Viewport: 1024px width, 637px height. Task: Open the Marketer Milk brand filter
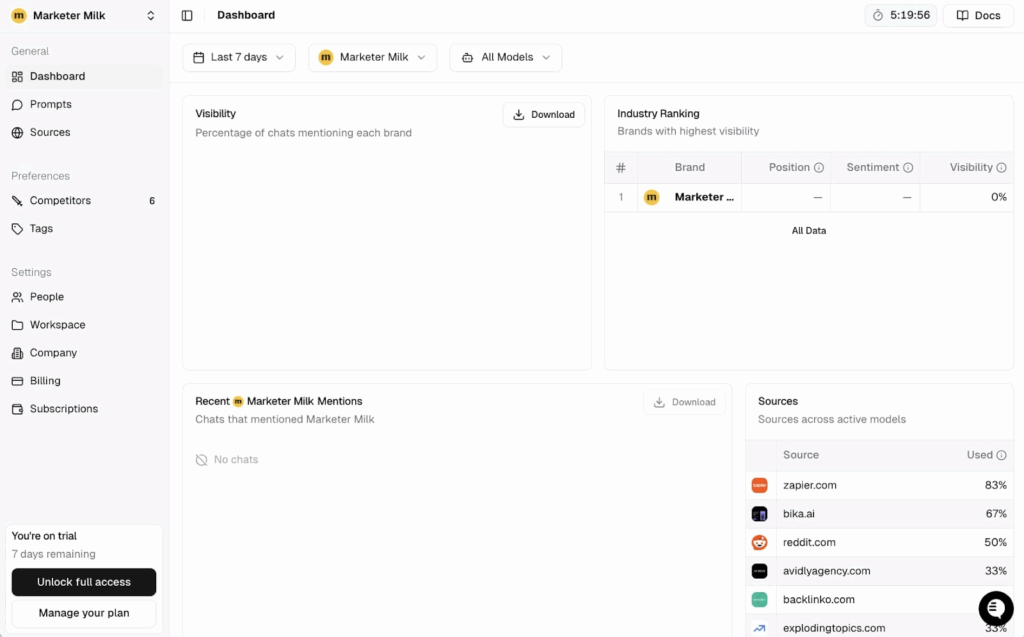click(372, 58)
